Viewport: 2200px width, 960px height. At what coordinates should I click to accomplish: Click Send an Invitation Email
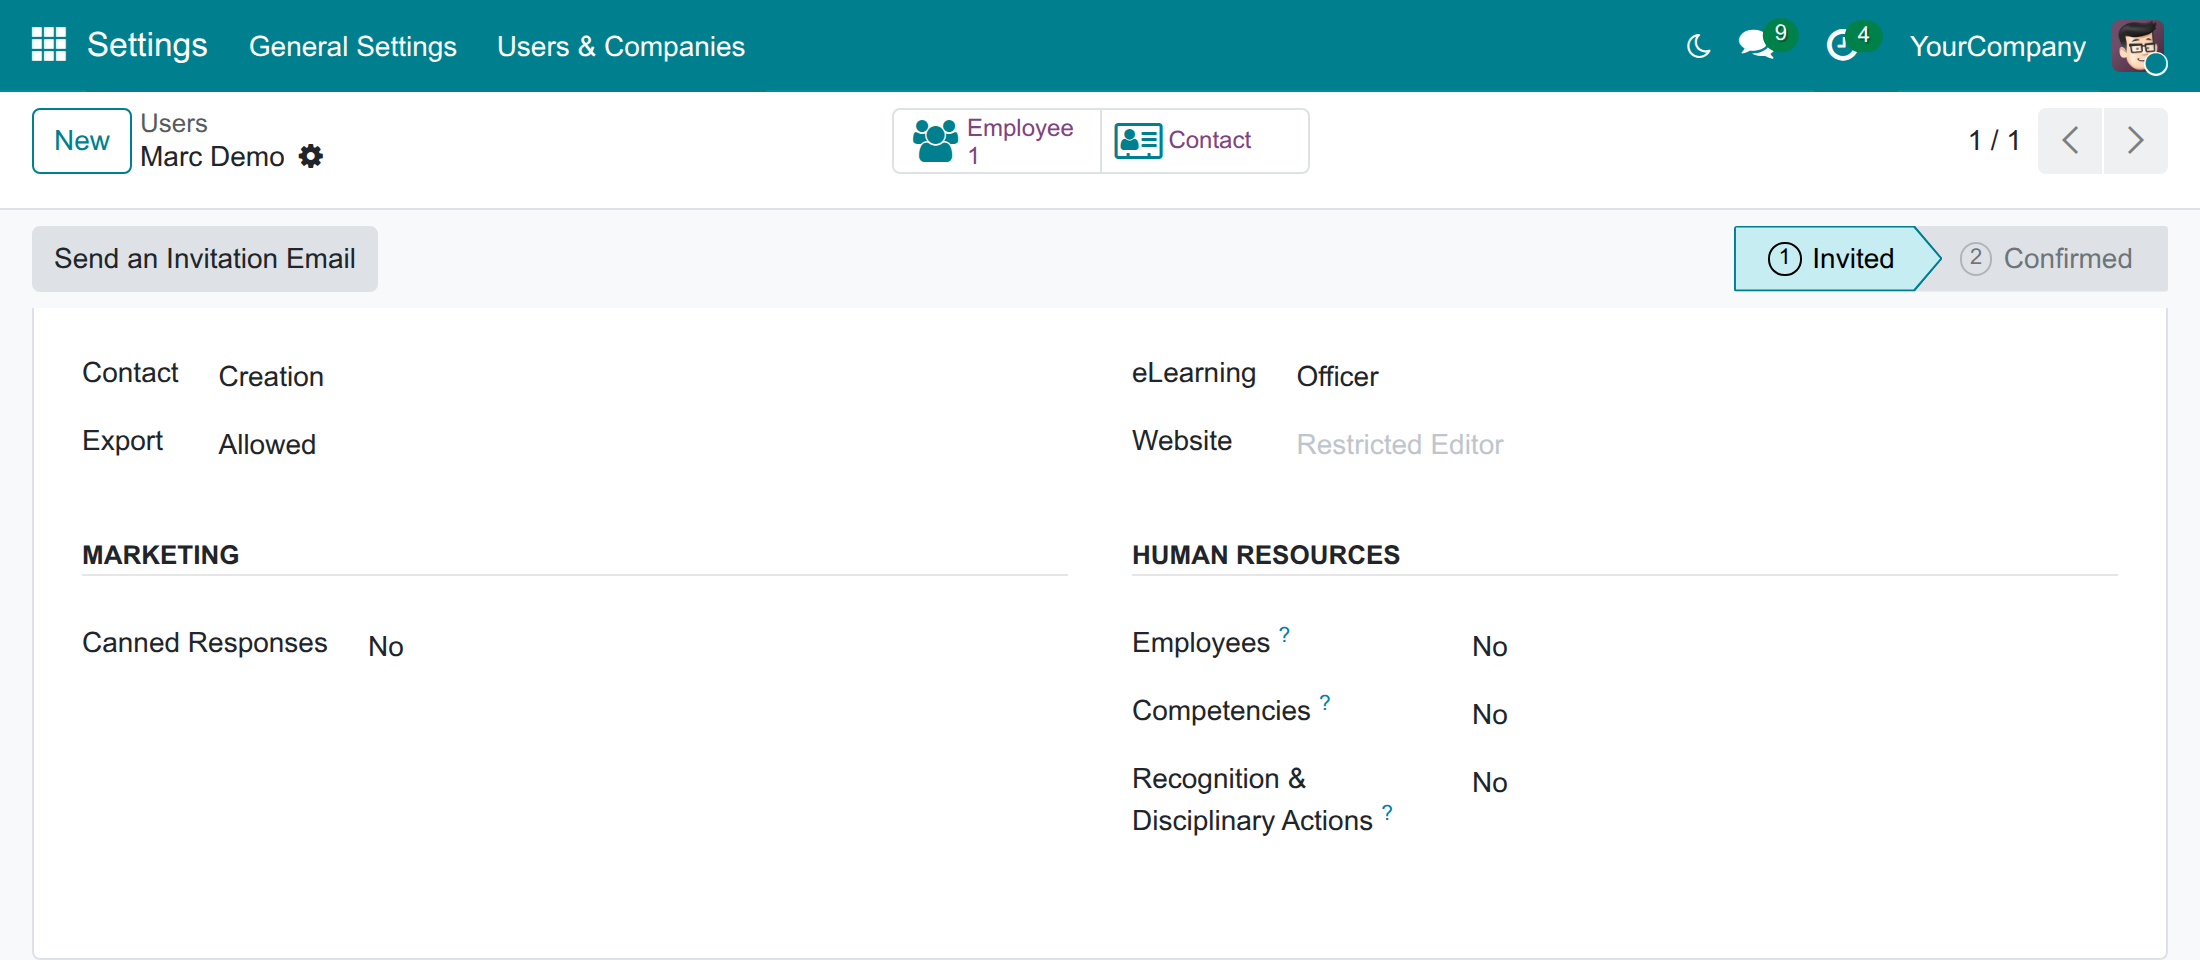point(205,259)
